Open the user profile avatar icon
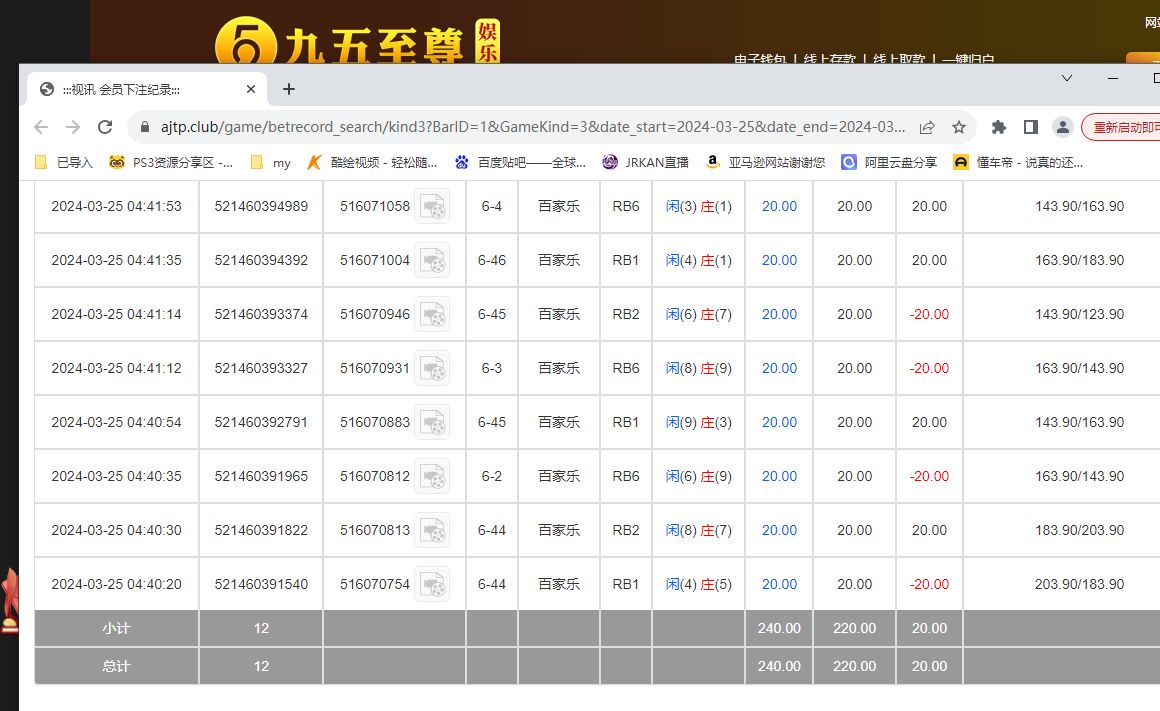Viewport: 1160px width, 711px height. coord(1063,127)
